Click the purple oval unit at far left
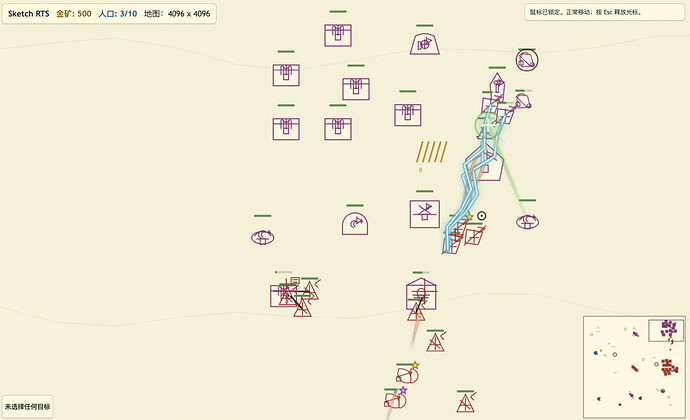The image size is (690, 420). tap(263, 237)
